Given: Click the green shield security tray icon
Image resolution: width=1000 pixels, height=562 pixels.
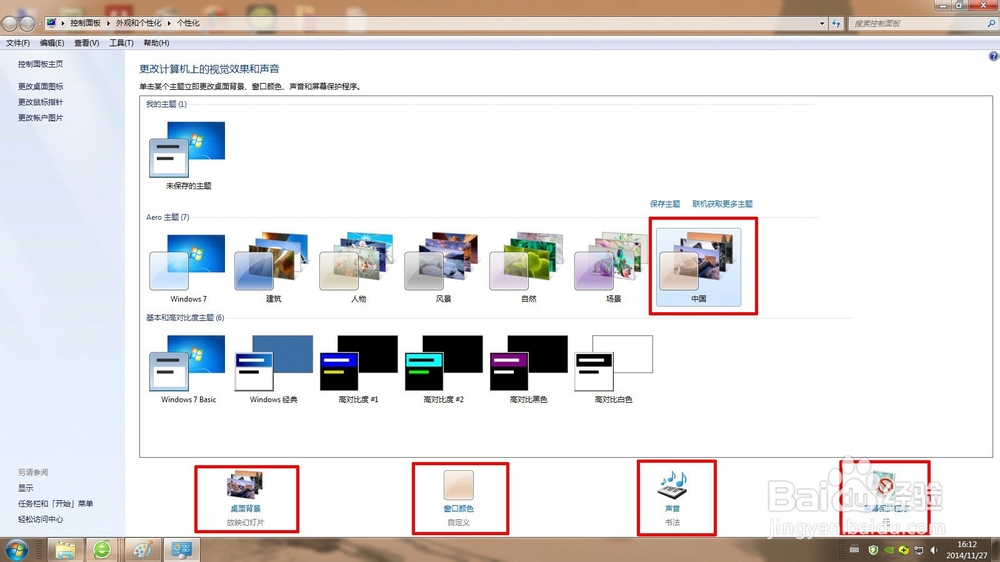Looking at the screenshot, I should point(873,550).
